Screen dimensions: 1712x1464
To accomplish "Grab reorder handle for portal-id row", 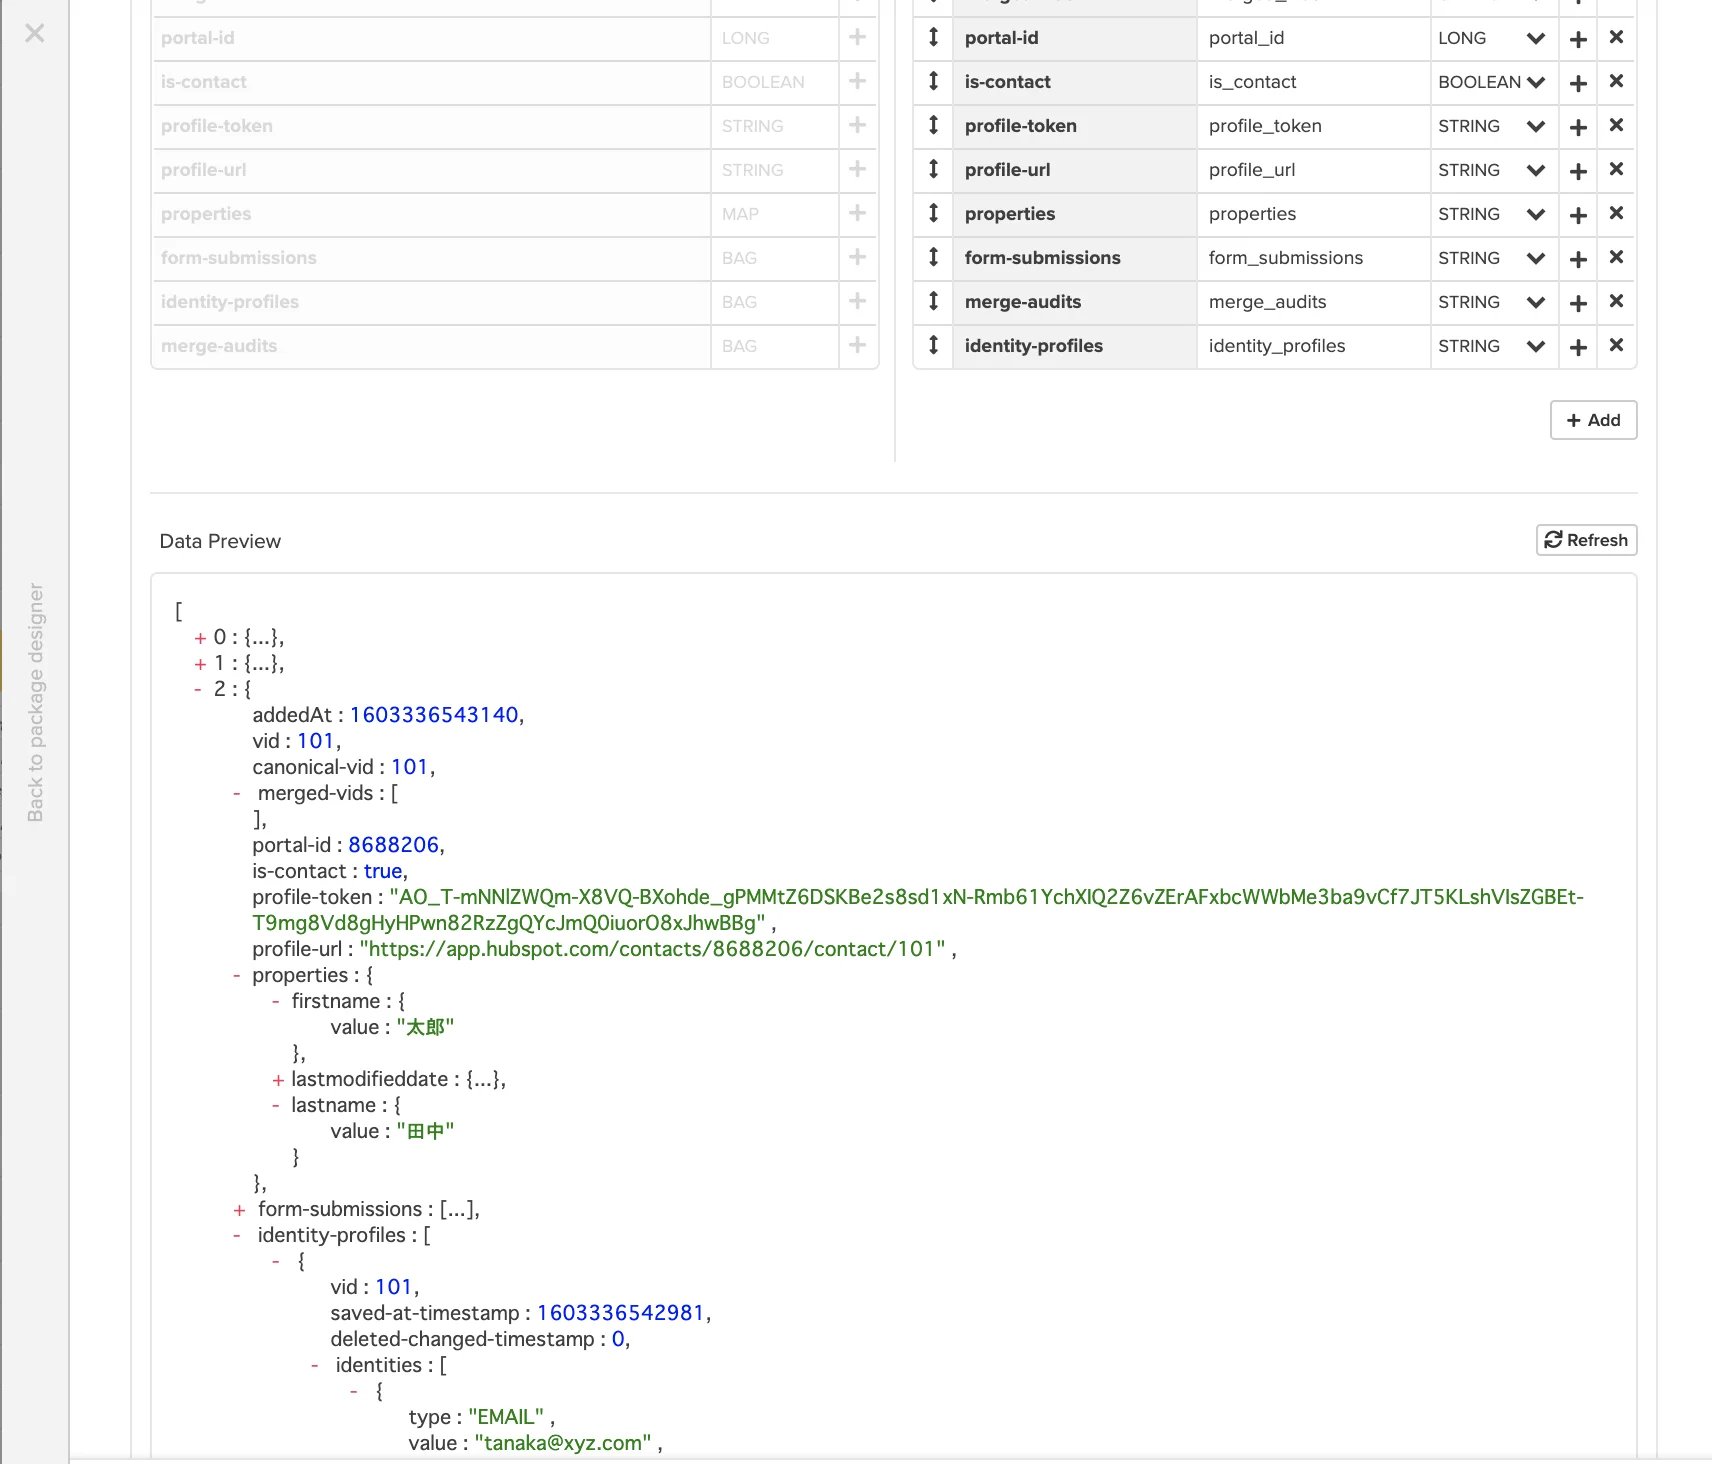I will 933,38.
